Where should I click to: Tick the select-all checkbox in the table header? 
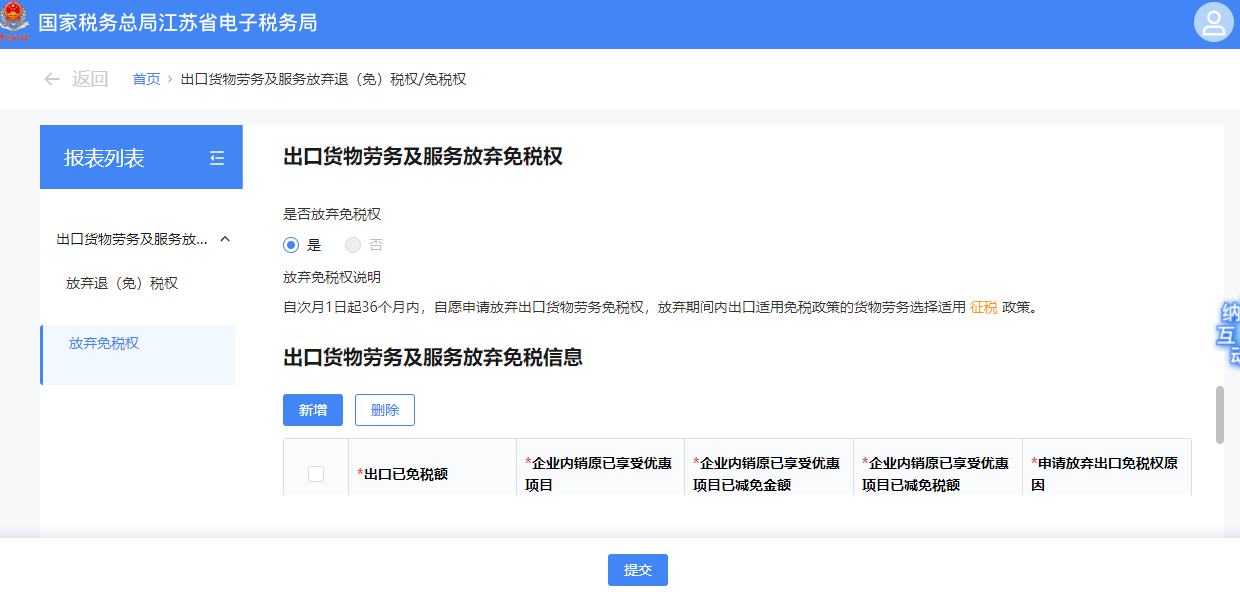(x=316, y=474)
